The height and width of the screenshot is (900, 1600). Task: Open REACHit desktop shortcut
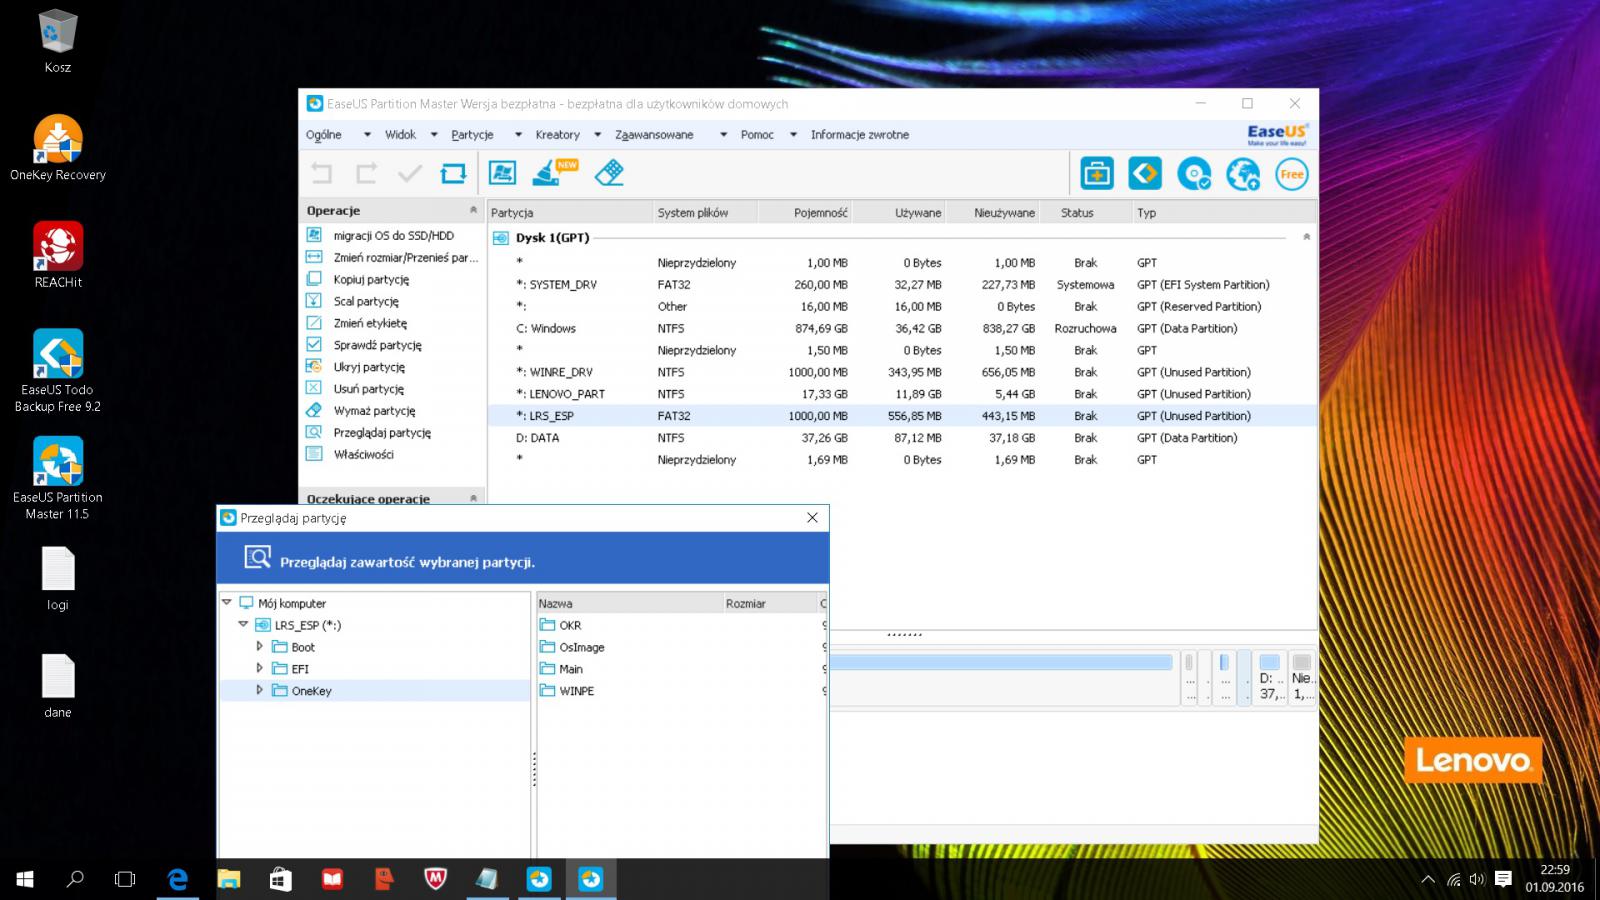point(58,255)
